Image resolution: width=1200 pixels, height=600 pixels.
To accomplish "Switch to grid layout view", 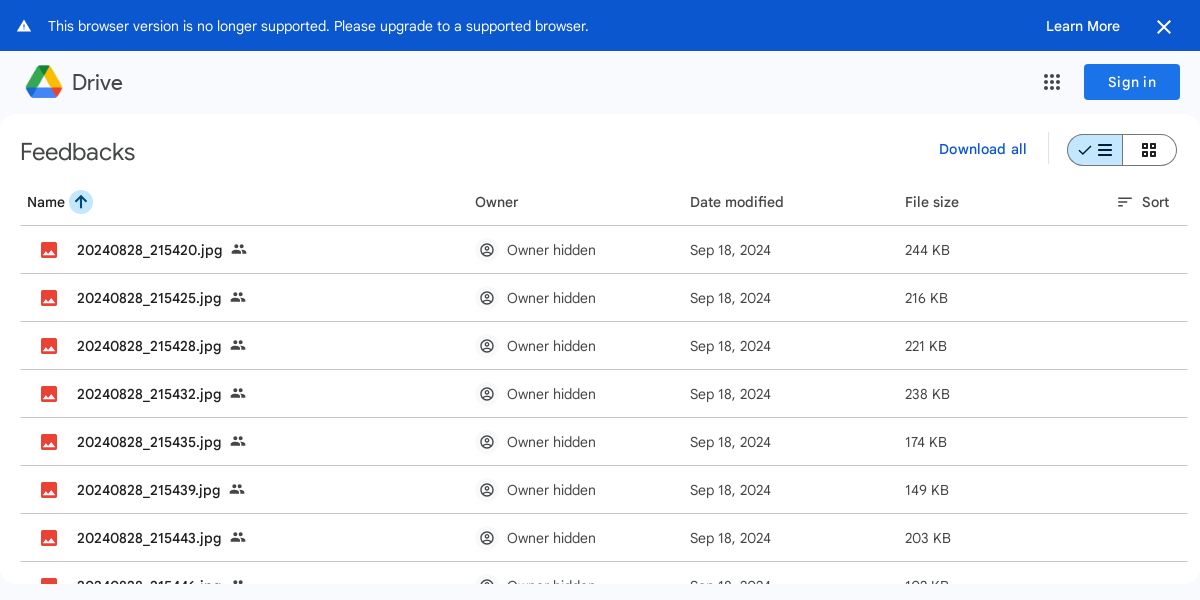I will [x=1149, y=150].
